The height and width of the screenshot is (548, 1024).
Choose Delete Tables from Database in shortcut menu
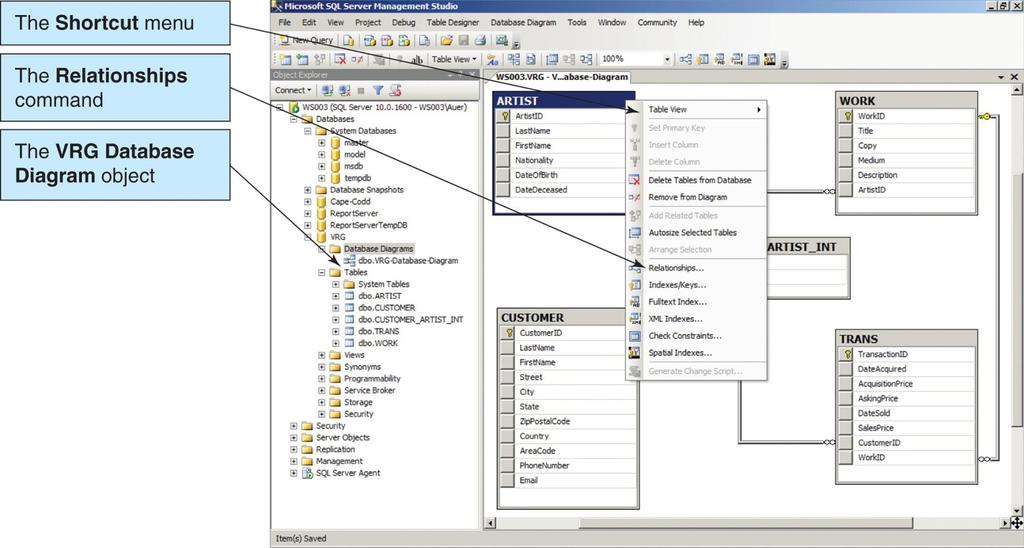pos(696,180)
